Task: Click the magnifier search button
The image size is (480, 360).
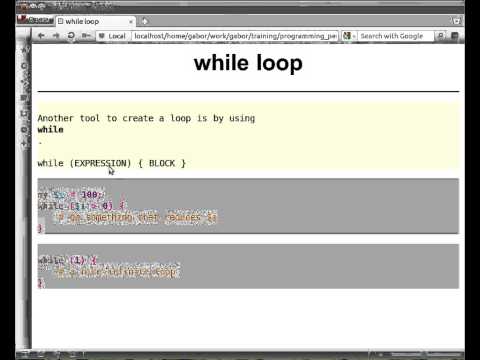Action: click(440, 36)
